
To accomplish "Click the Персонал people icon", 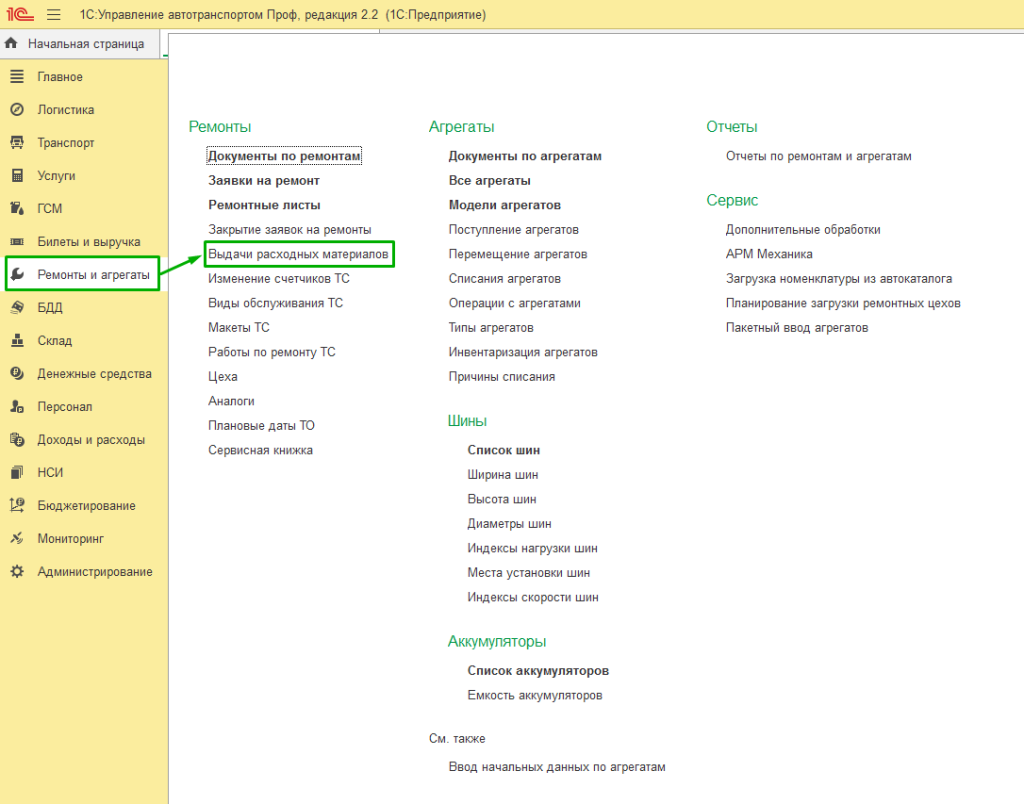I will coord(17,407).
